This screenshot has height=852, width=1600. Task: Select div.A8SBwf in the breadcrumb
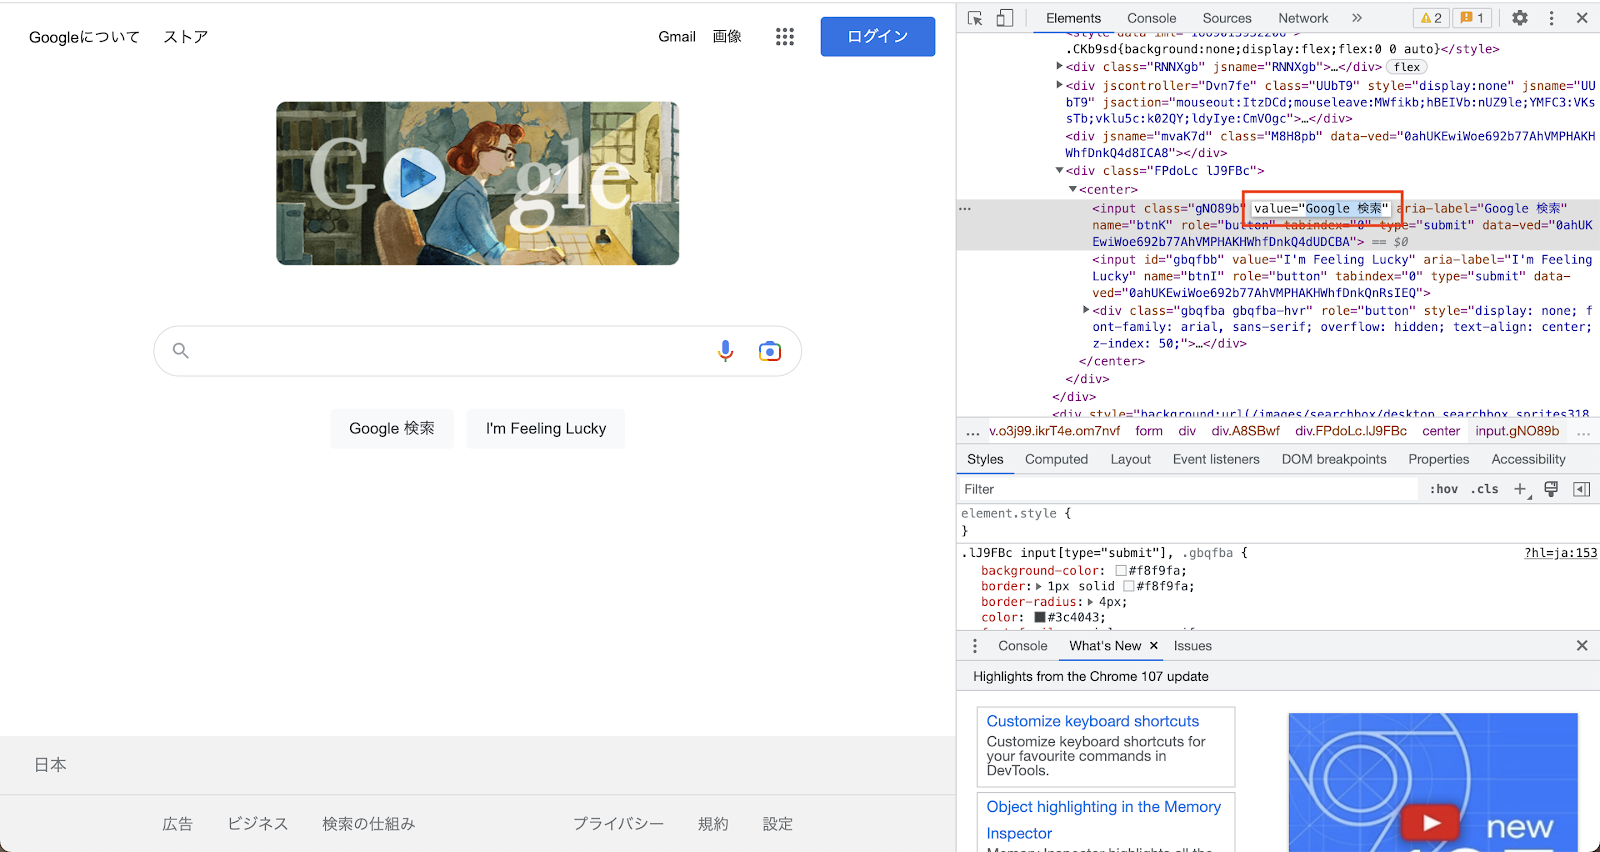1245,431
